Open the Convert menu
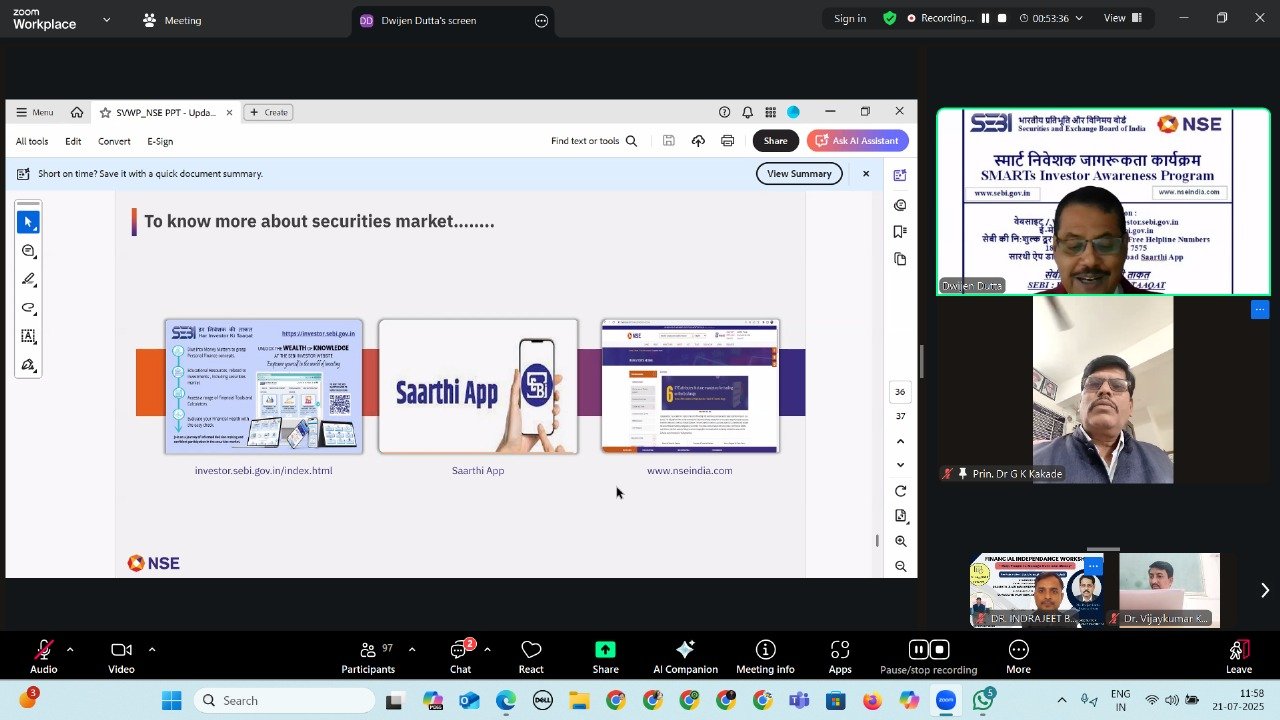The image size is (1280, 720). (x=114, y=141)
